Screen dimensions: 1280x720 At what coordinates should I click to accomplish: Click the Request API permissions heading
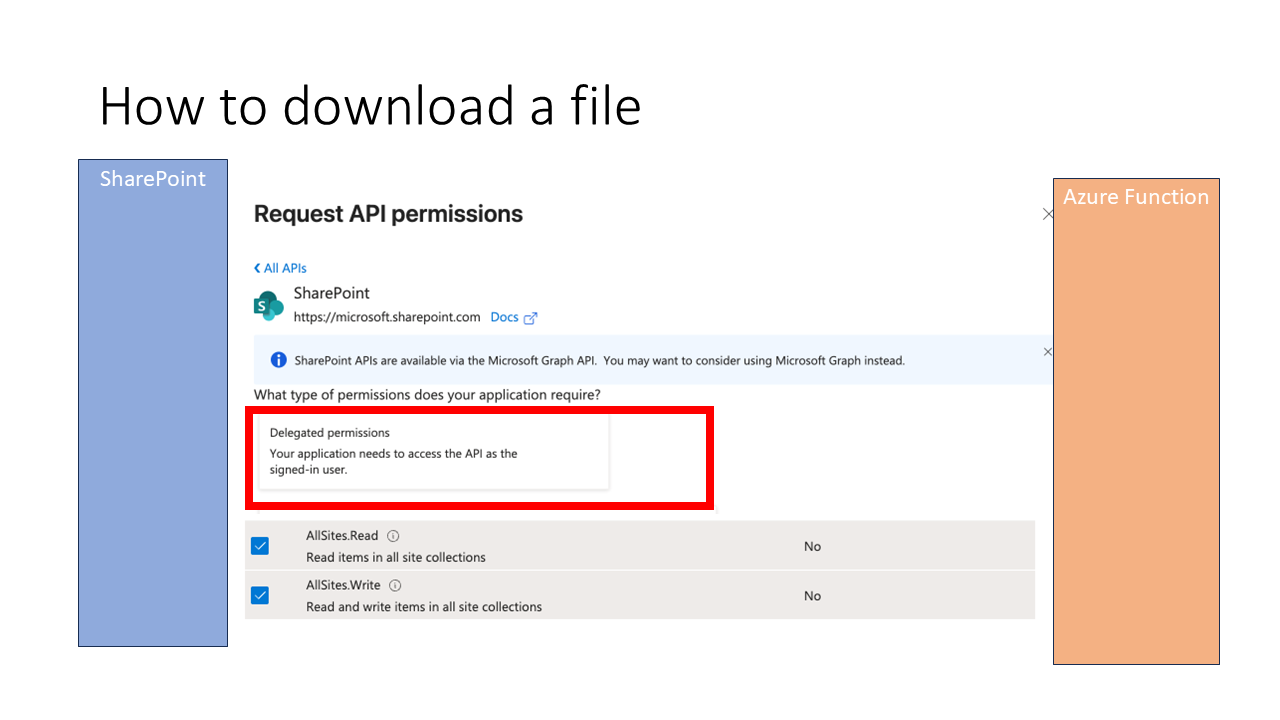(388, 214)
